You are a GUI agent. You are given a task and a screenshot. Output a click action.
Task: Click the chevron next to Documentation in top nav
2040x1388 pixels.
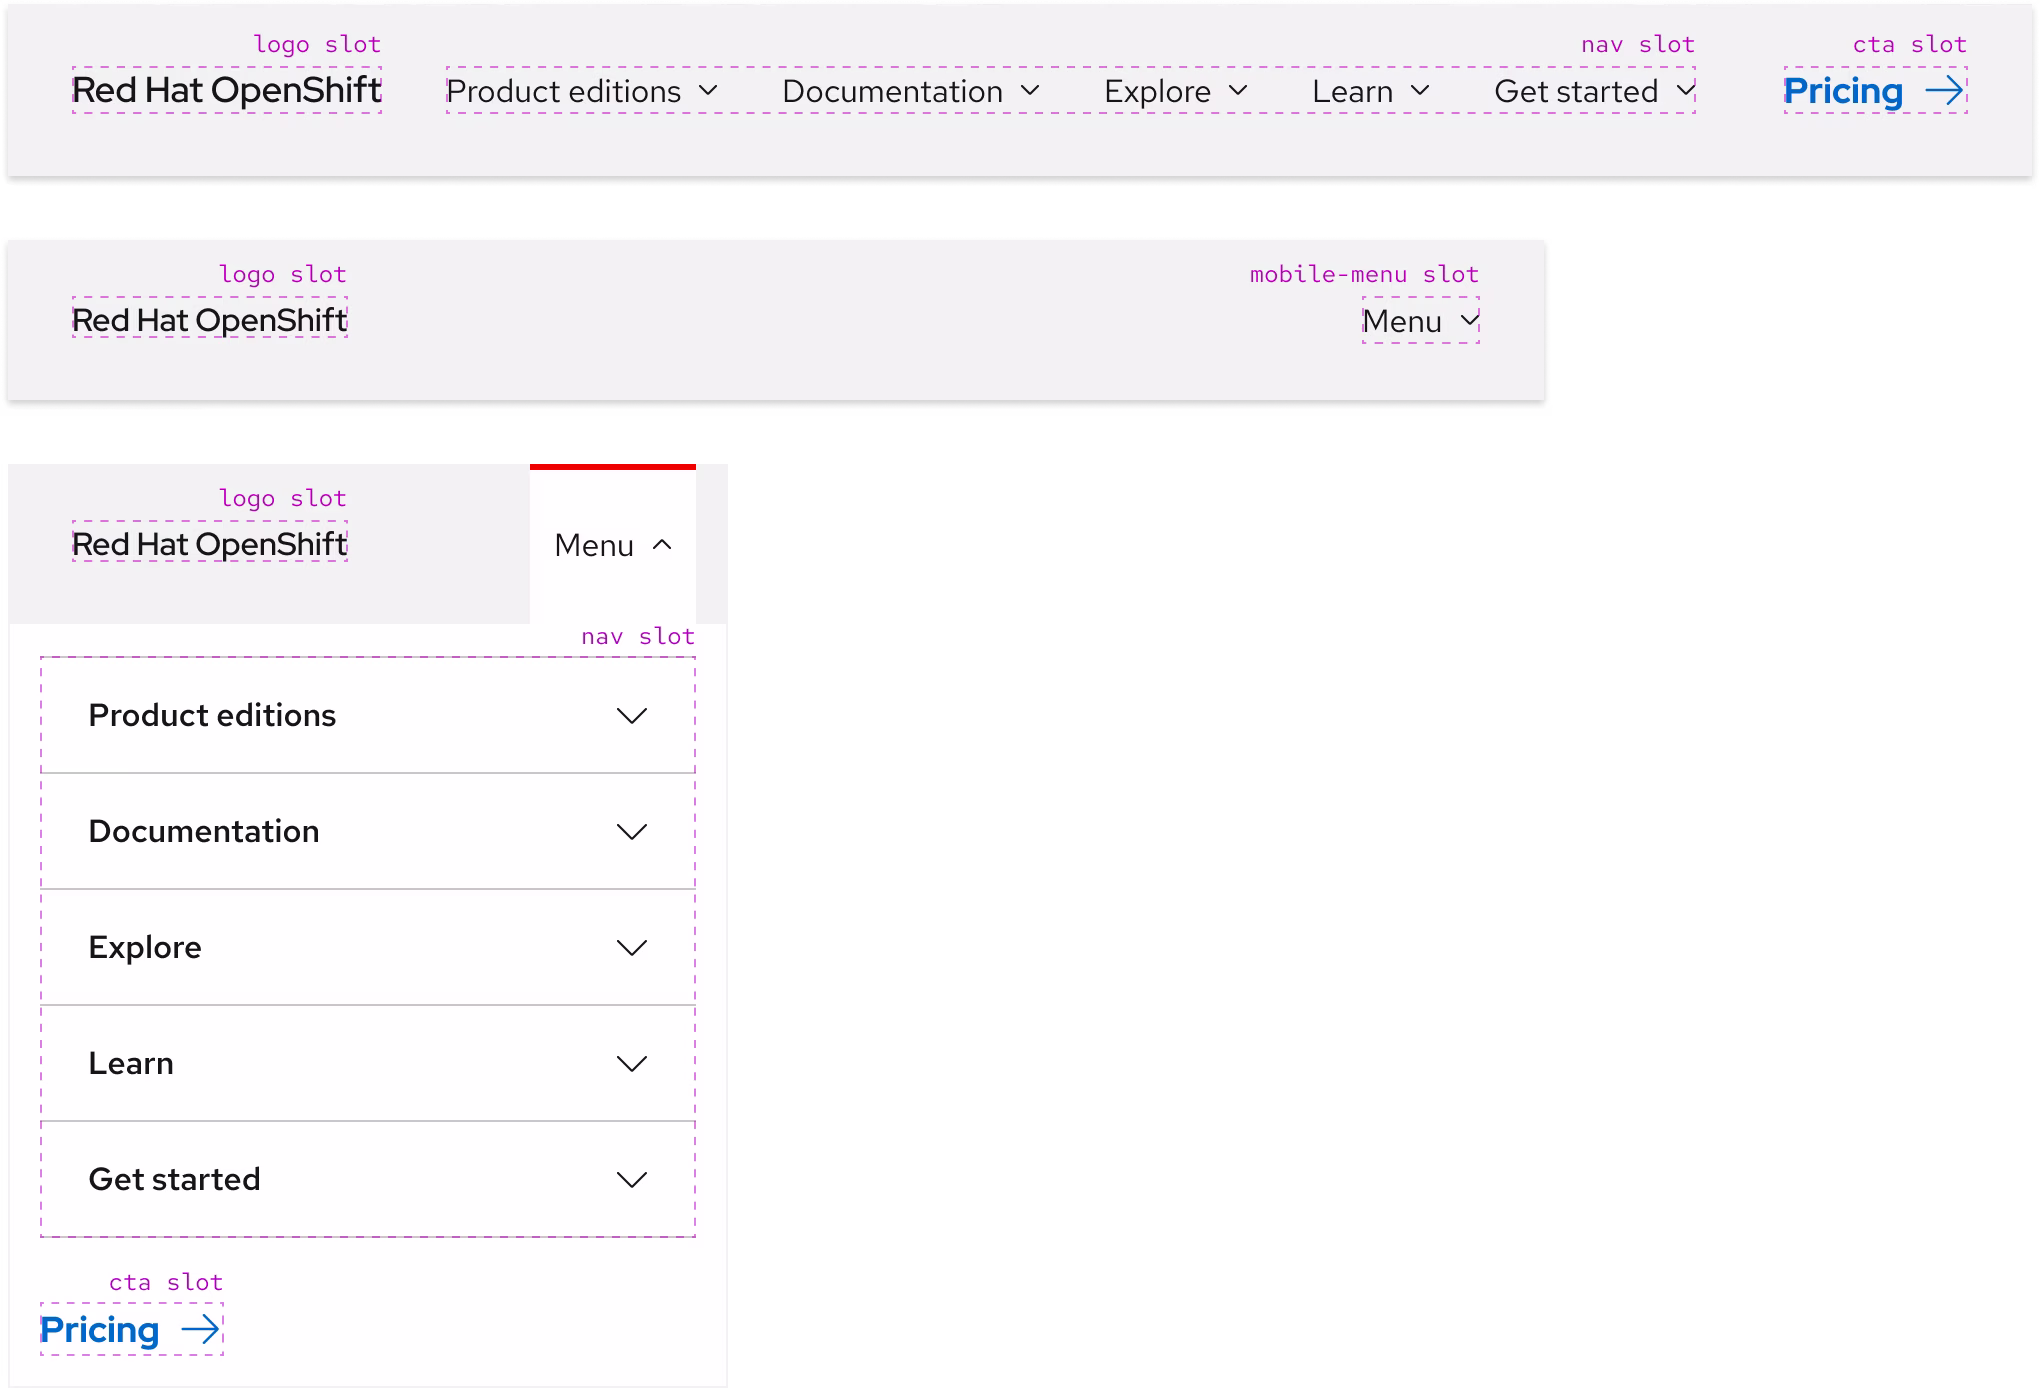1032,91
